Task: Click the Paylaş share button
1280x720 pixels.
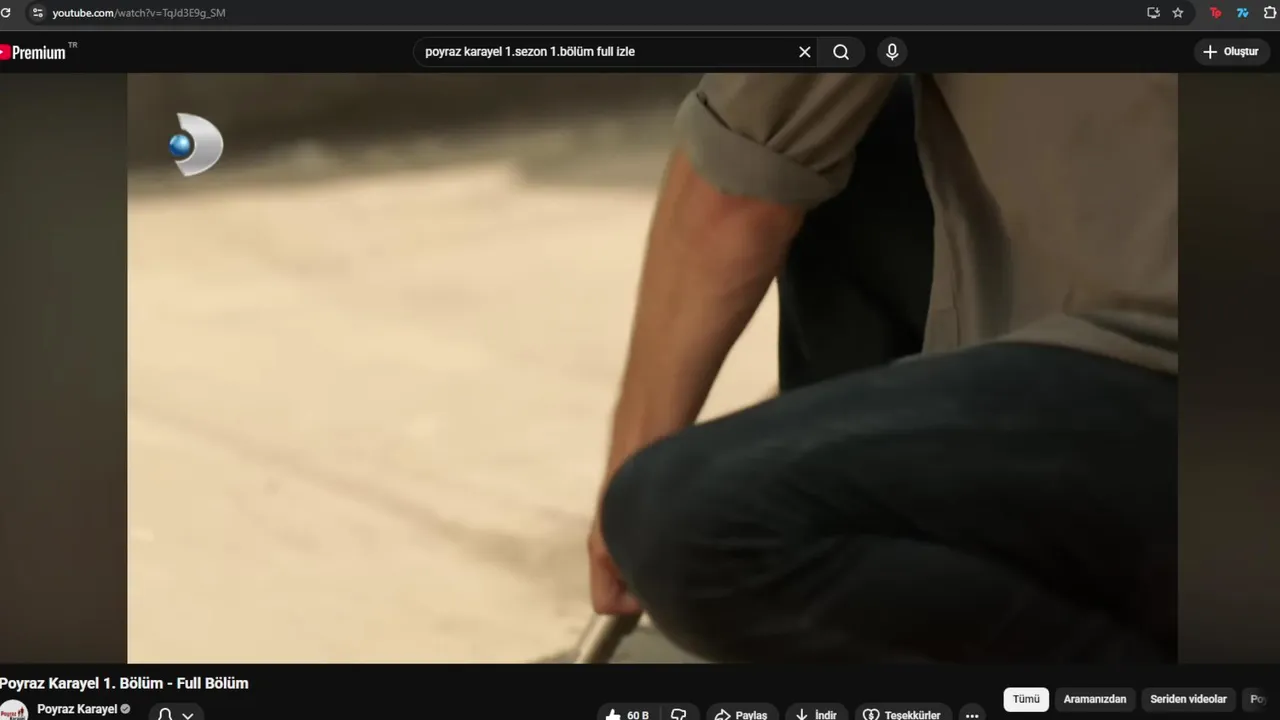Action: 741,714
